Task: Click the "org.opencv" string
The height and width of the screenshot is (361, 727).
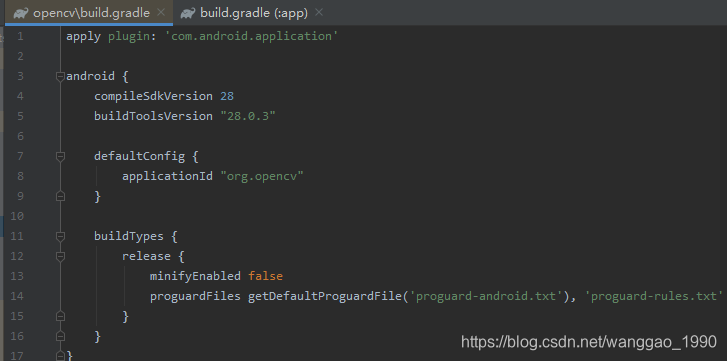Action: tap(261, 176)
